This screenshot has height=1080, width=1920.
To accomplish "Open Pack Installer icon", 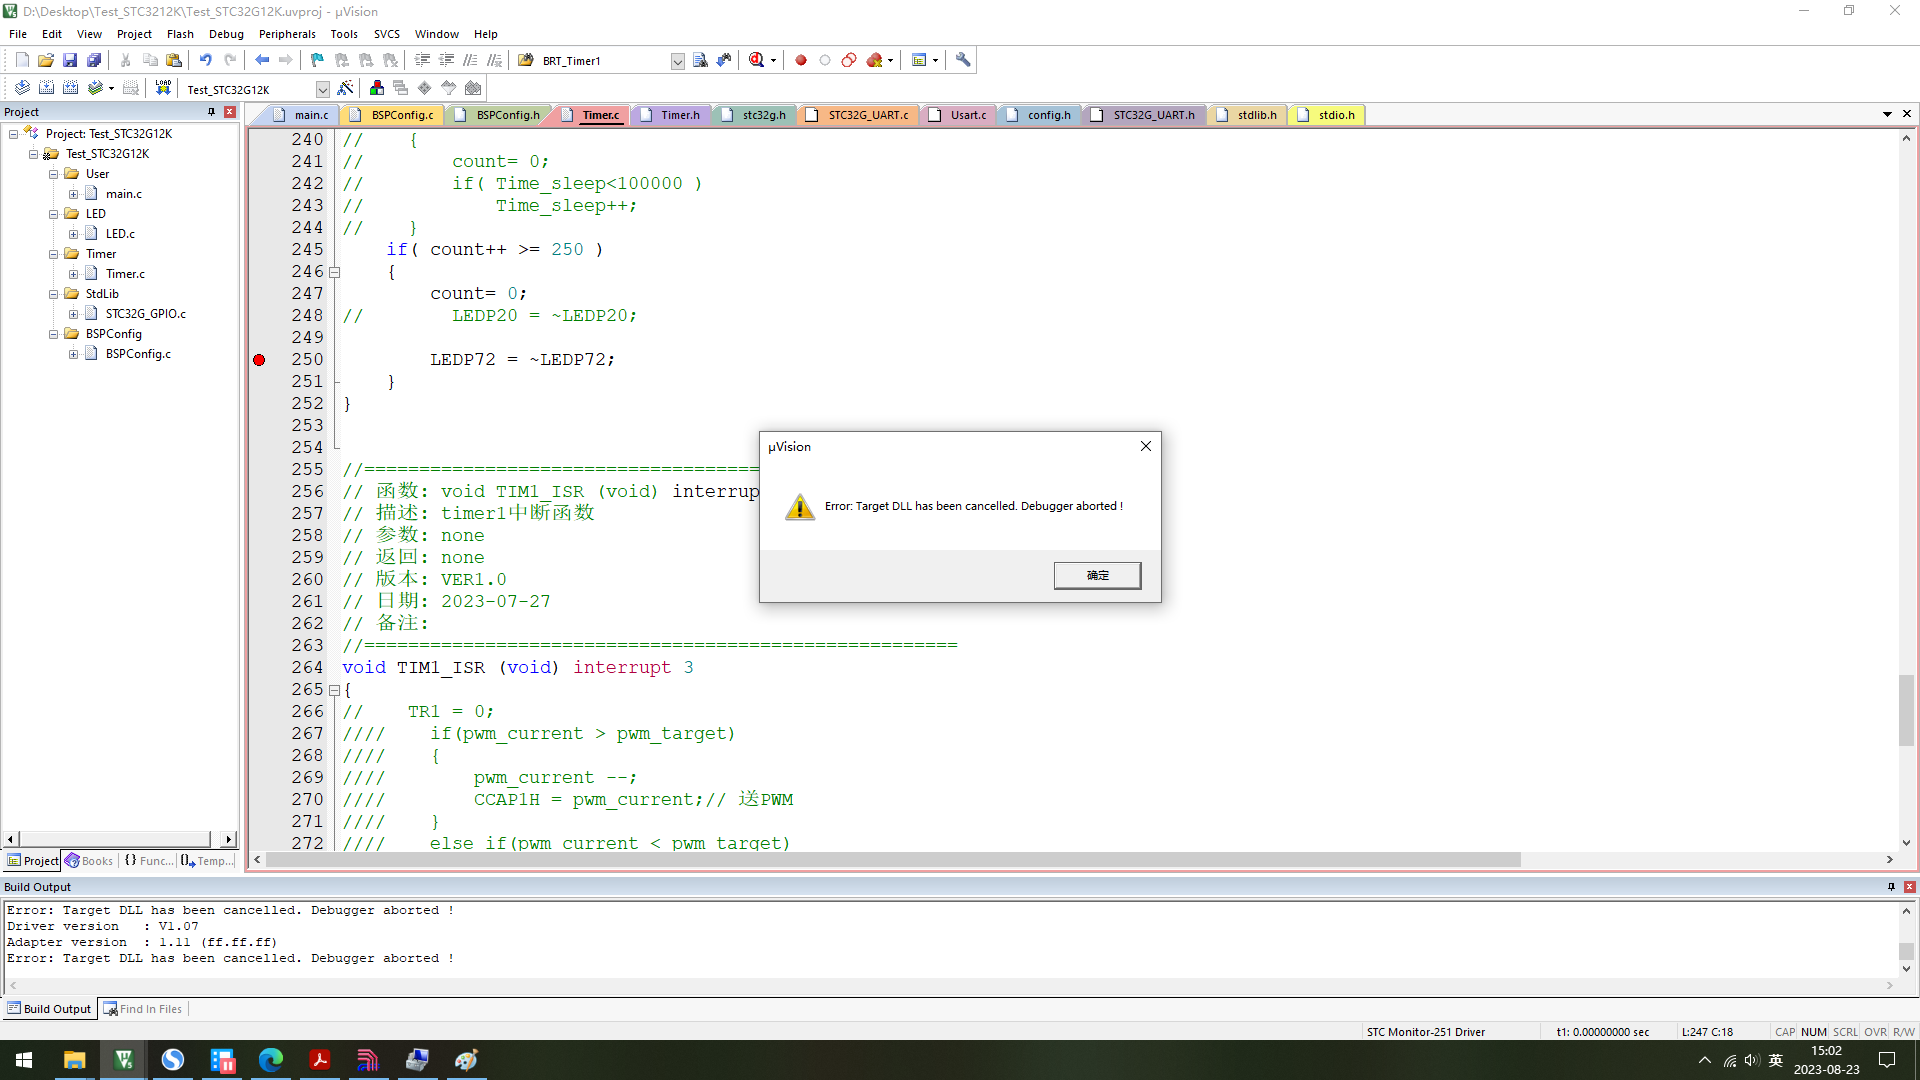I will point(473,88).
